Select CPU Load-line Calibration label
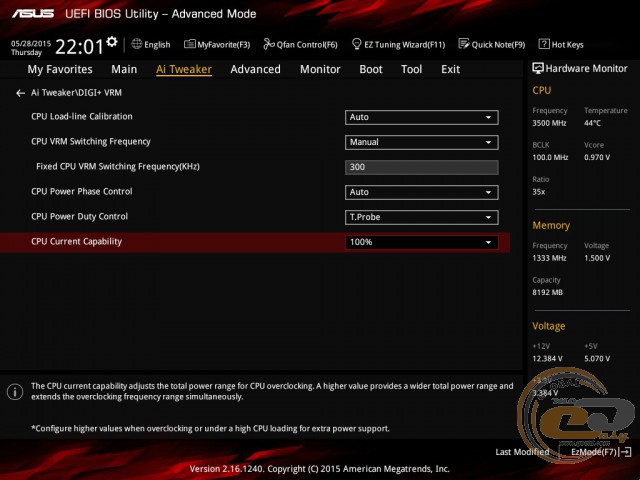The height and width of the screenshot is (480, 640). coord(82,117)
